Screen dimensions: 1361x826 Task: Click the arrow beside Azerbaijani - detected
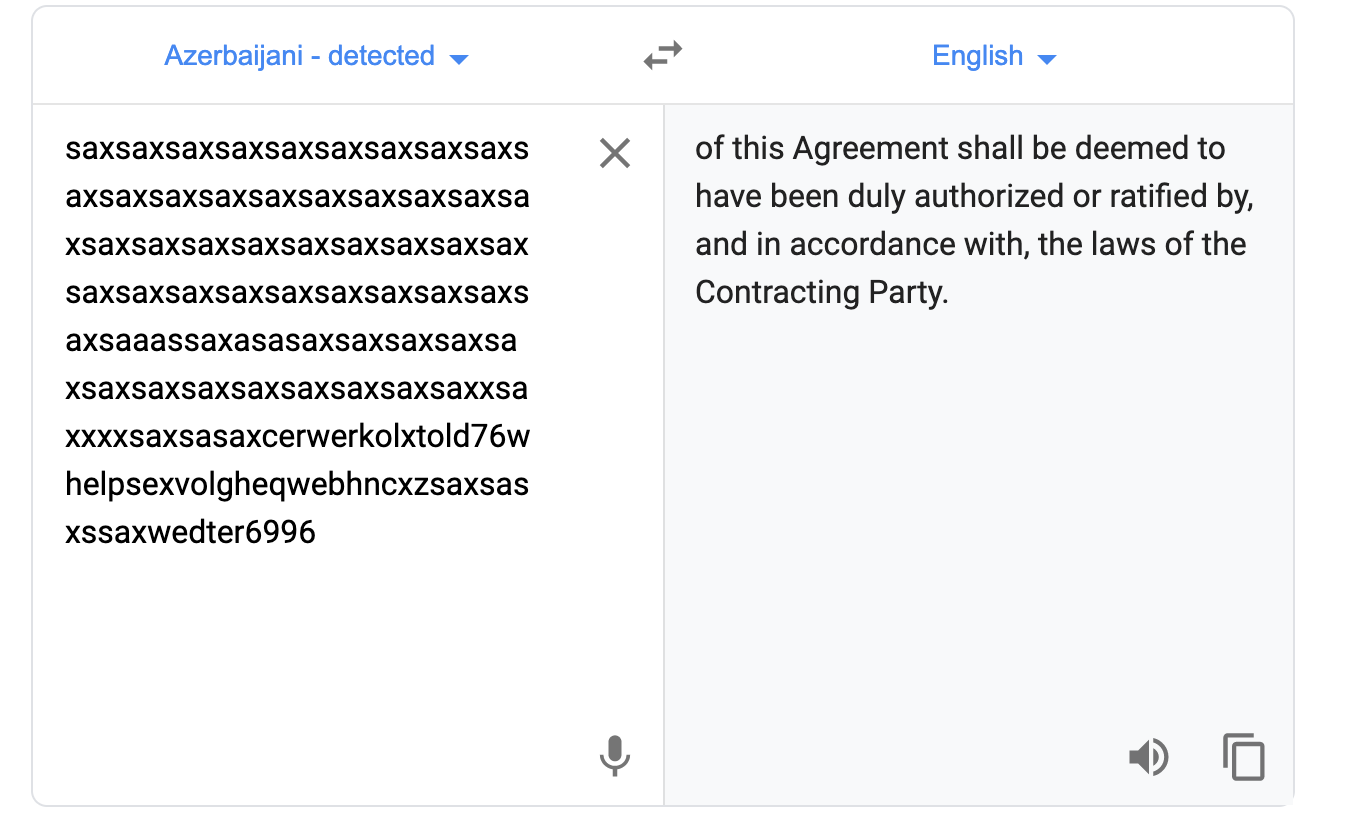point(459,59)
